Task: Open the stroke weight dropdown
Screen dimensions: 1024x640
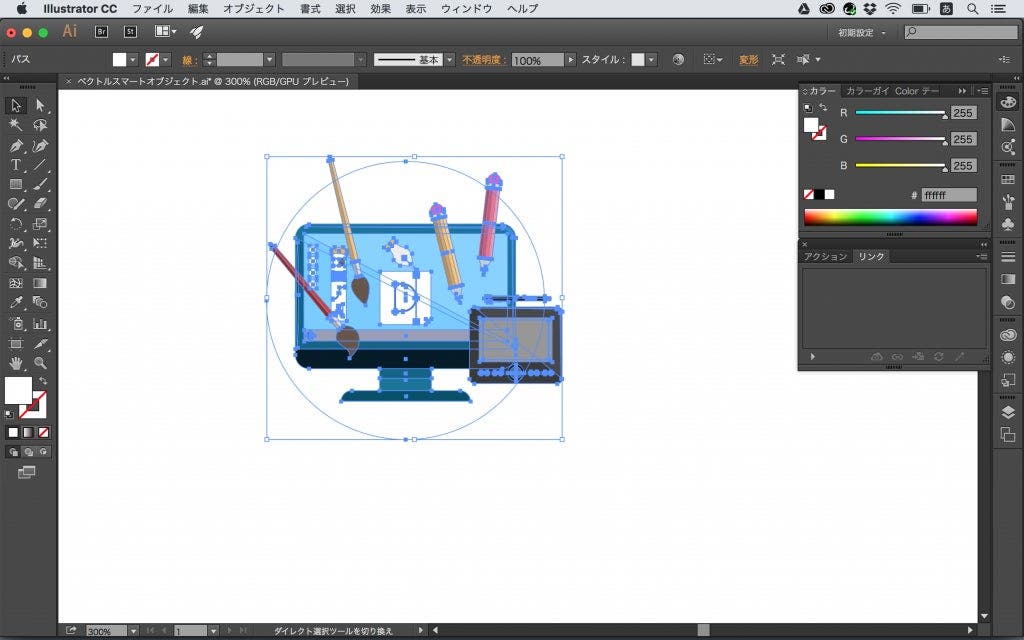Action: click(x=269, y=59)
